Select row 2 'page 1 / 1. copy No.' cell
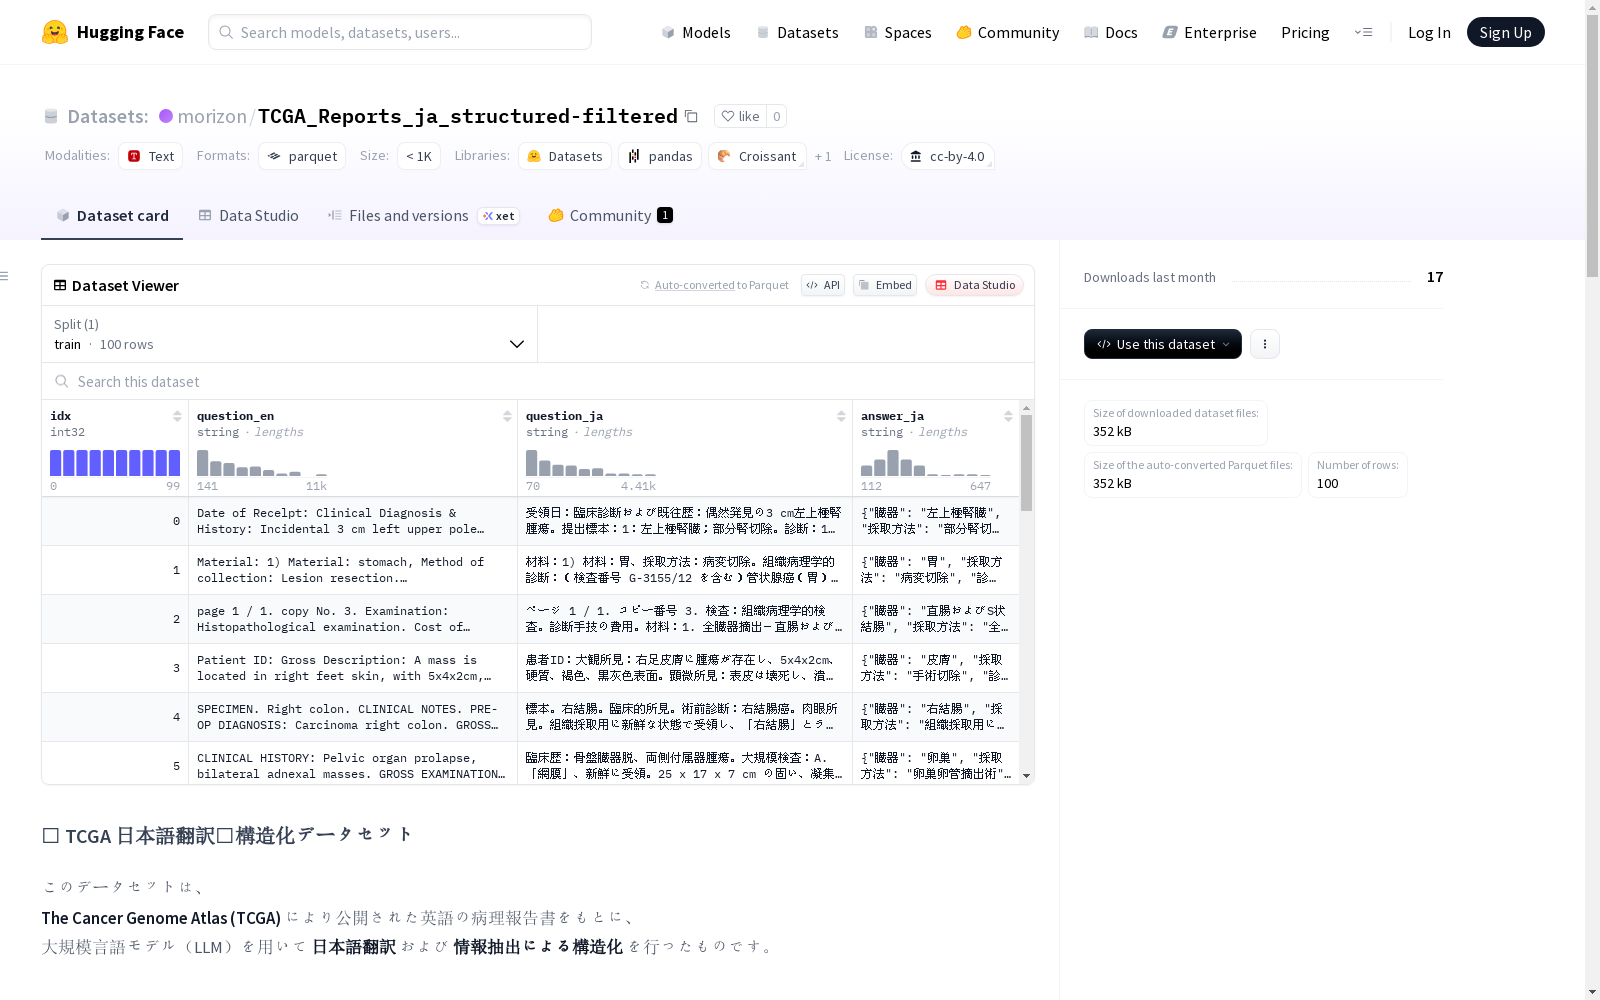Image resolution: width=1600 pixels, height=1000 pixels. 353,619
